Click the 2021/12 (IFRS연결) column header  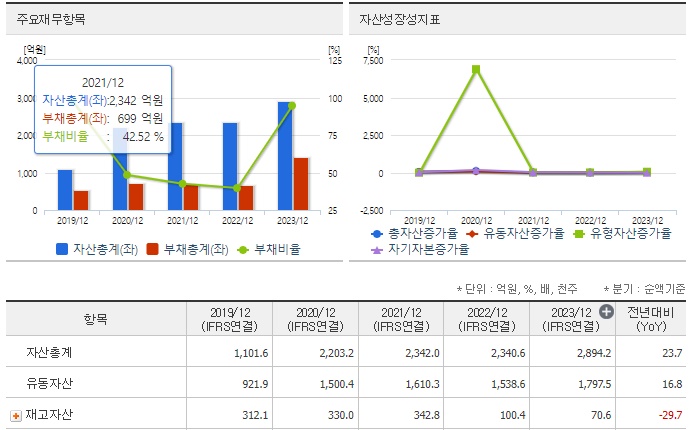coord(401,319)
